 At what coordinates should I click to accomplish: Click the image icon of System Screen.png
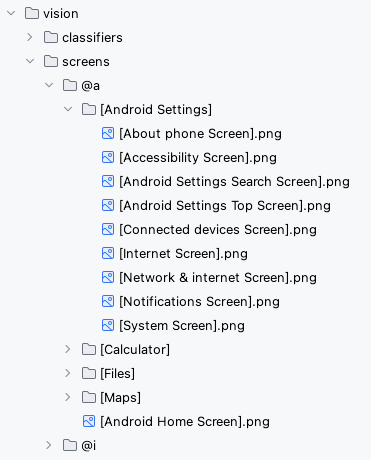108,325
